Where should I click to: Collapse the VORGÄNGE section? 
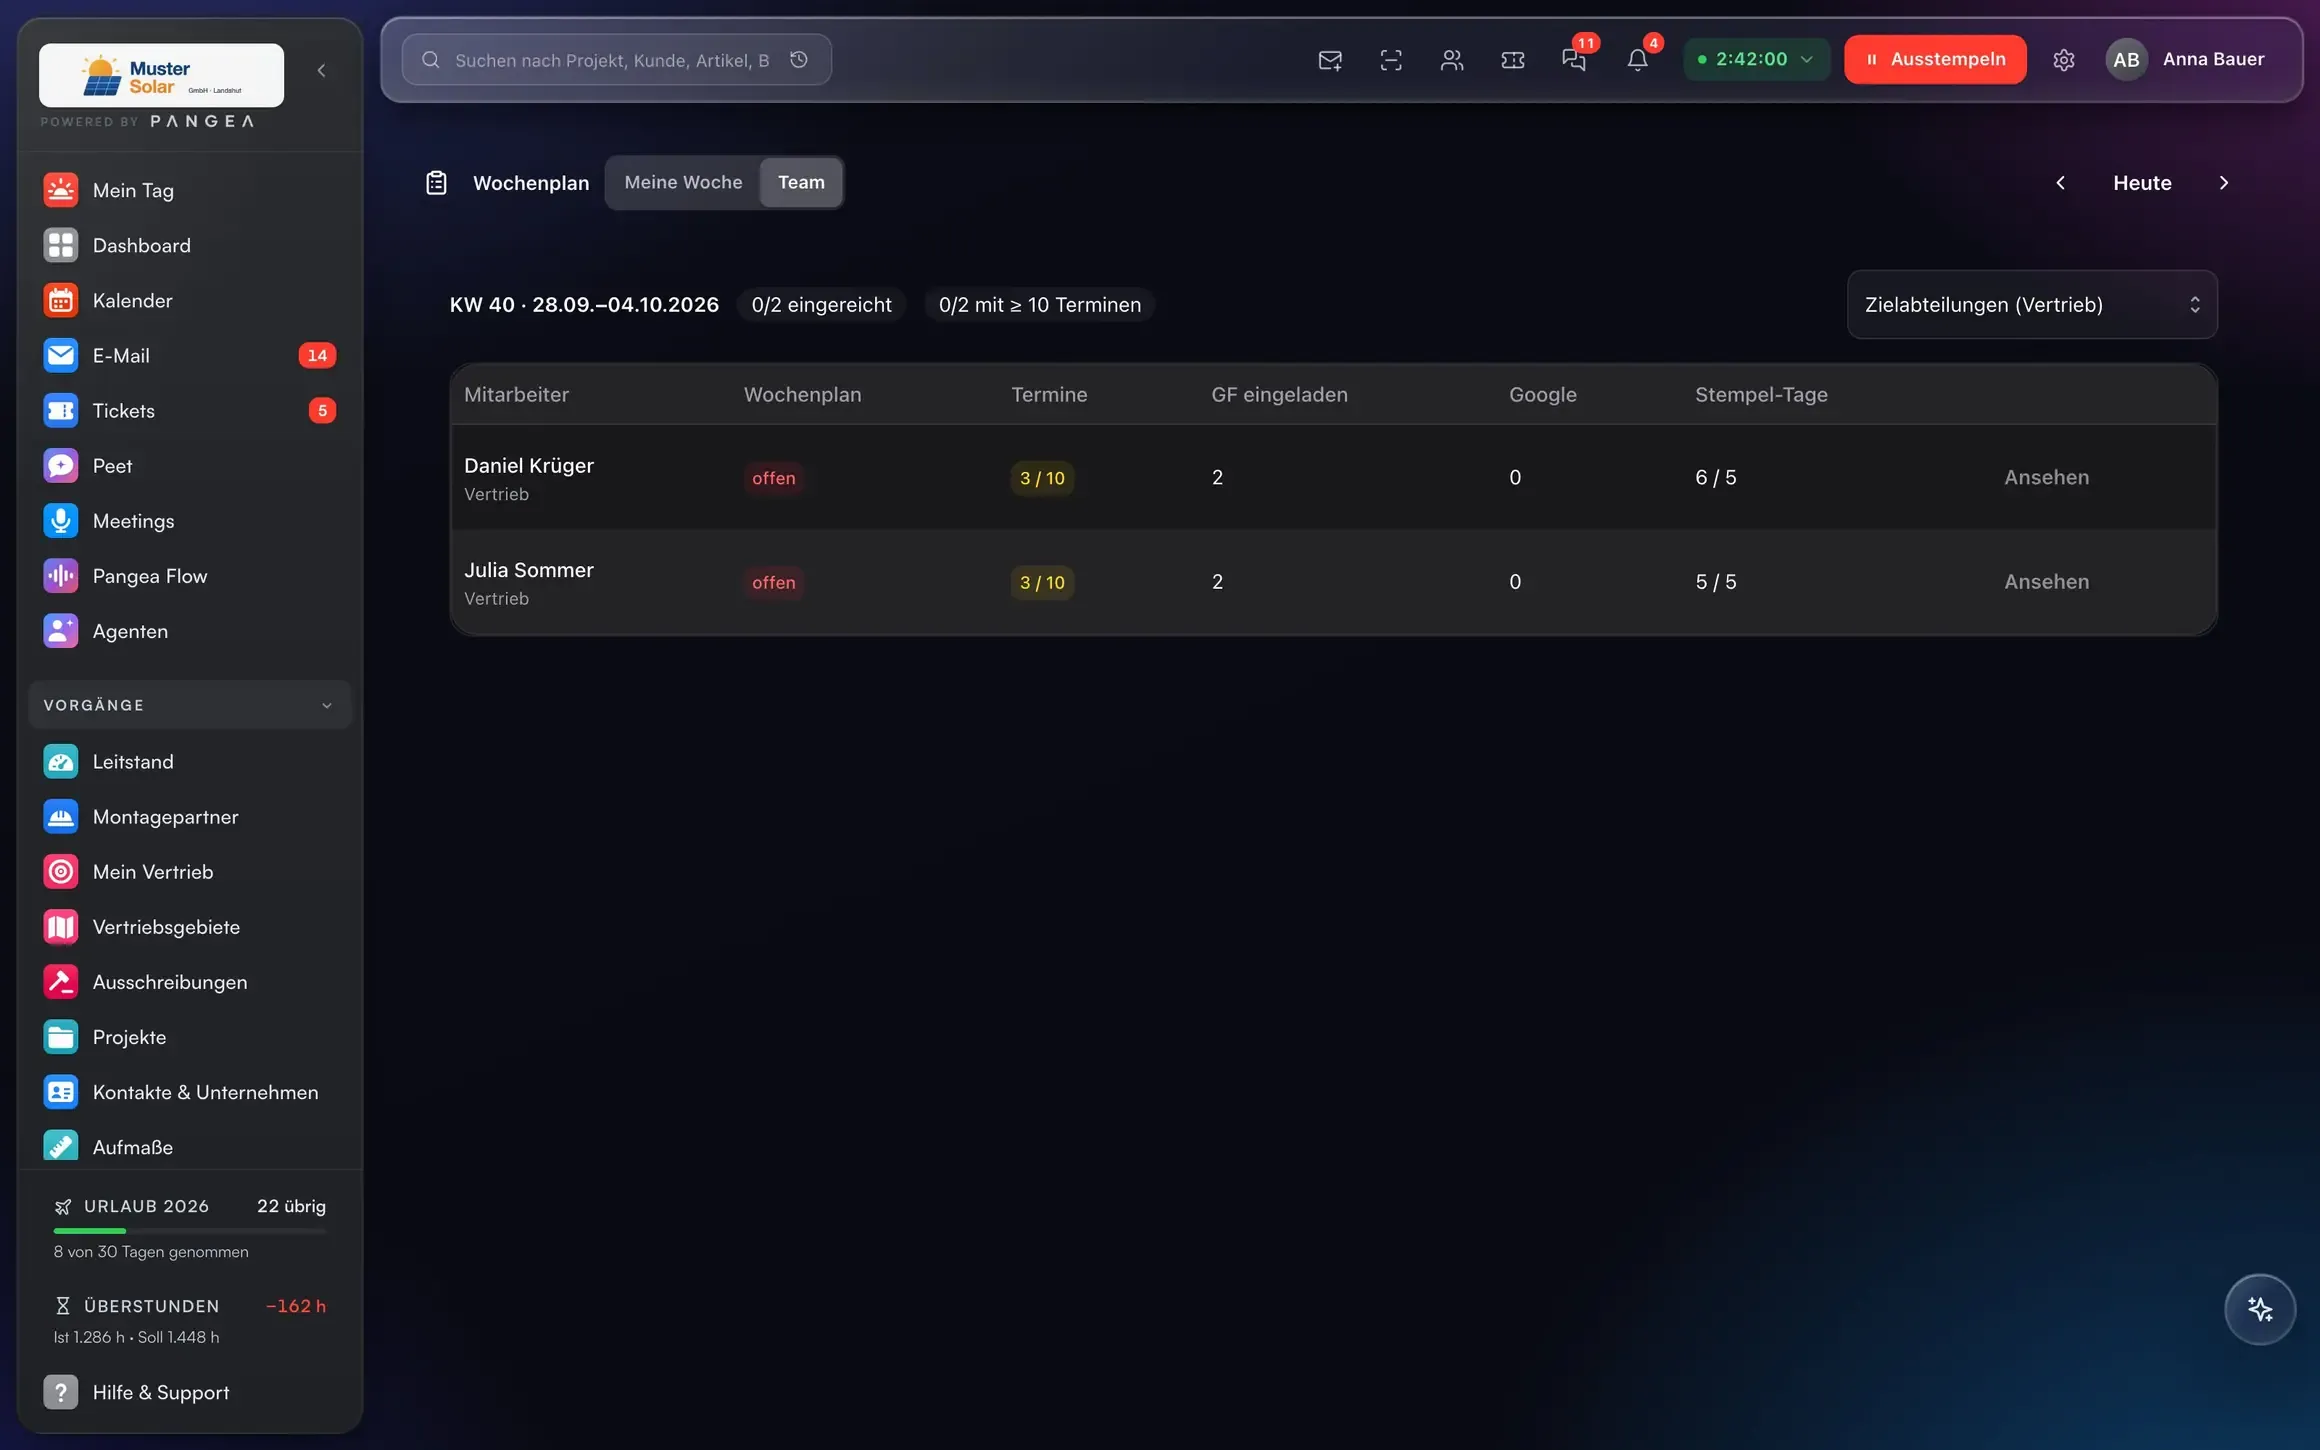click(190, 705)
